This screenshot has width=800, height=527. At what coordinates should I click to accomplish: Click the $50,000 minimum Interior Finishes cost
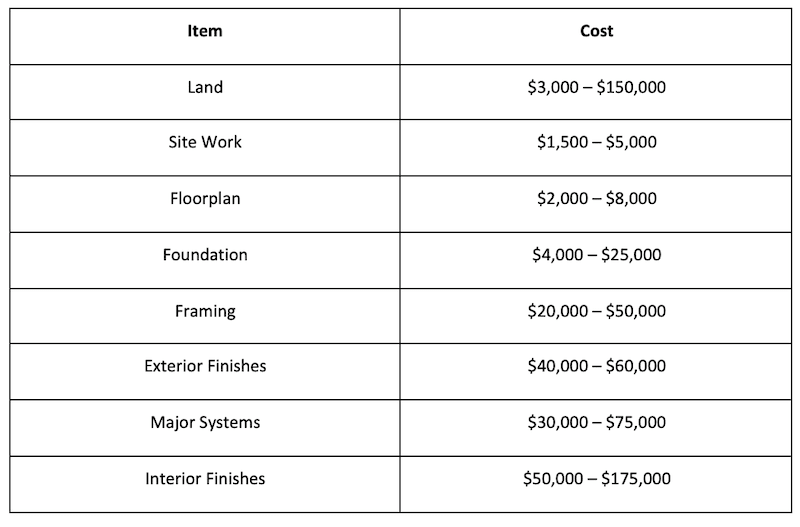point(555,479)
